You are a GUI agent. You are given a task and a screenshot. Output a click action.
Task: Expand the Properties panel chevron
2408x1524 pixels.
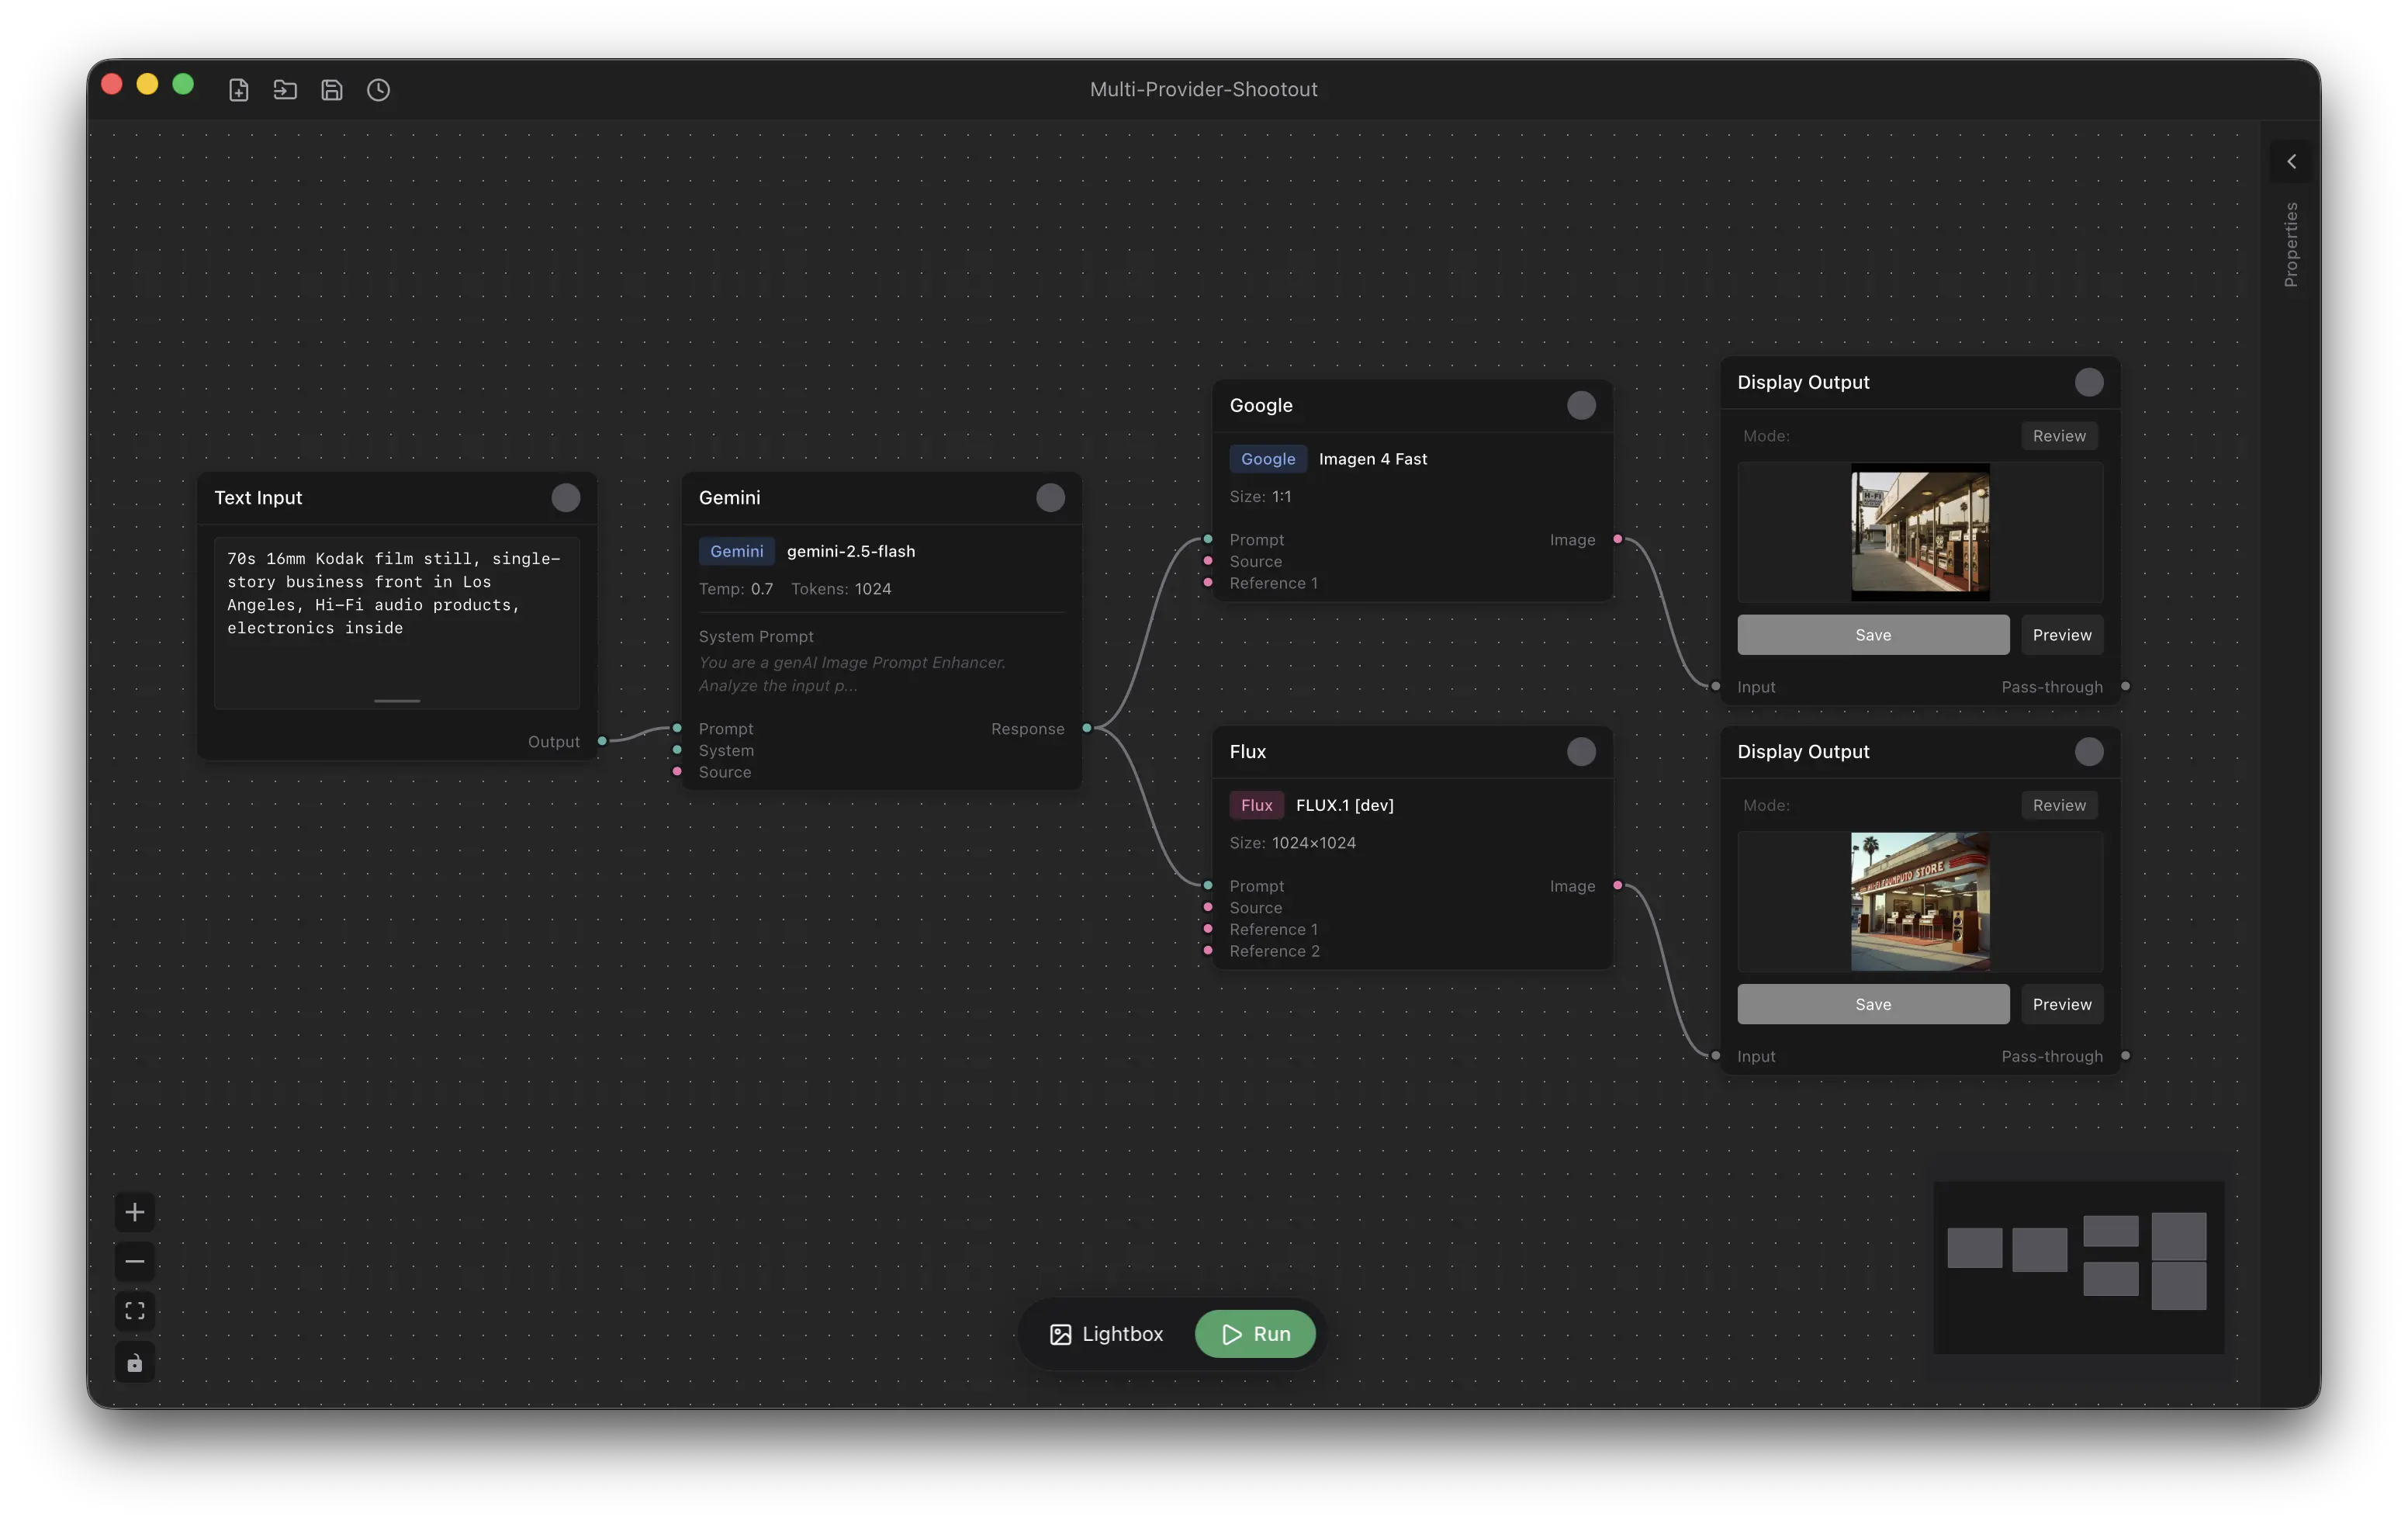point(2291,162)
